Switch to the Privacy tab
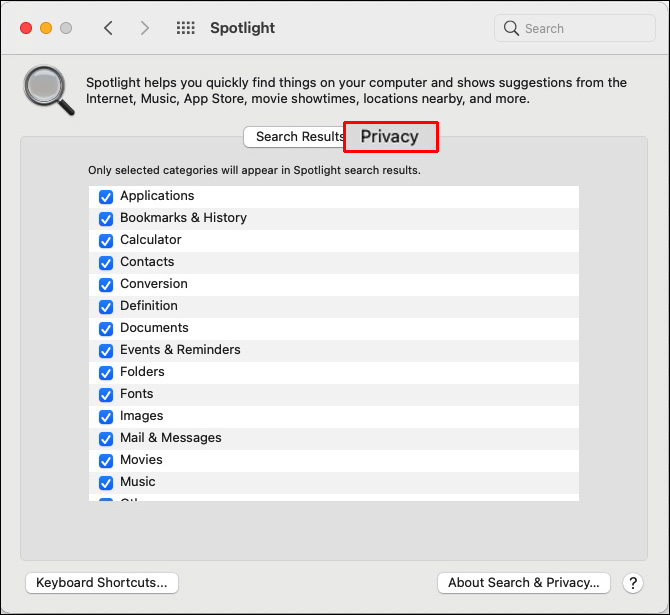Viewport: 670px width, 615px height. point(390,137)
